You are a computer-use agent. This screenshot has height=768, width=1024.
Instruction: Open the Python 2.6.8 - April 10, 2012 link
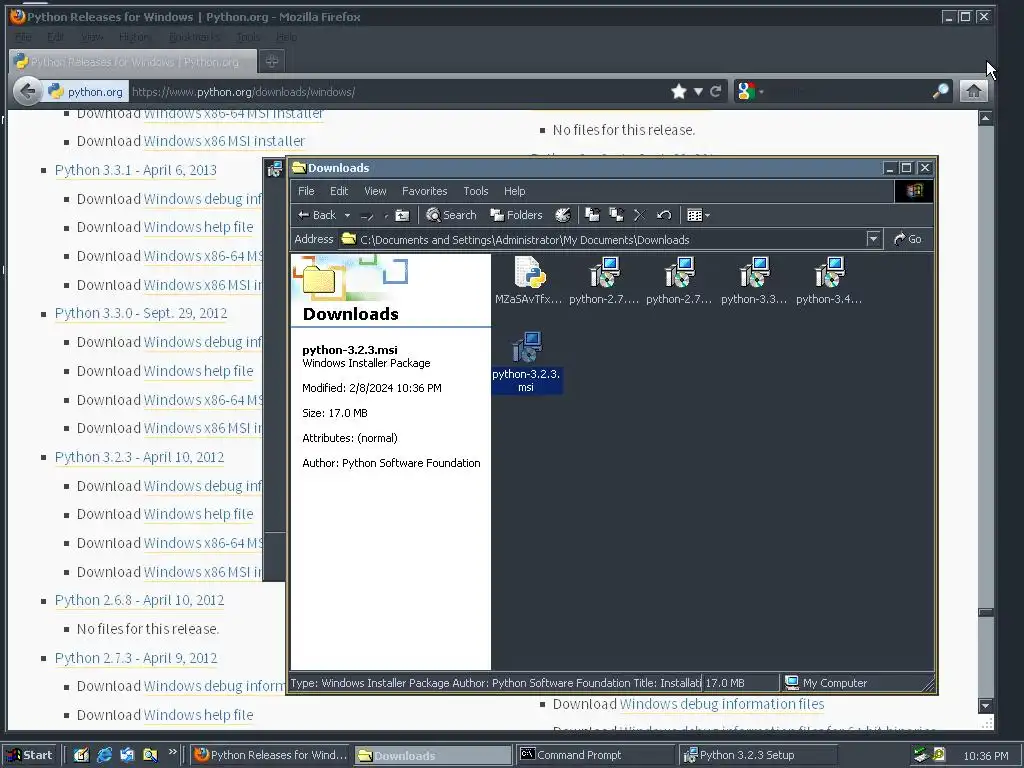click(x=139, y=600)
